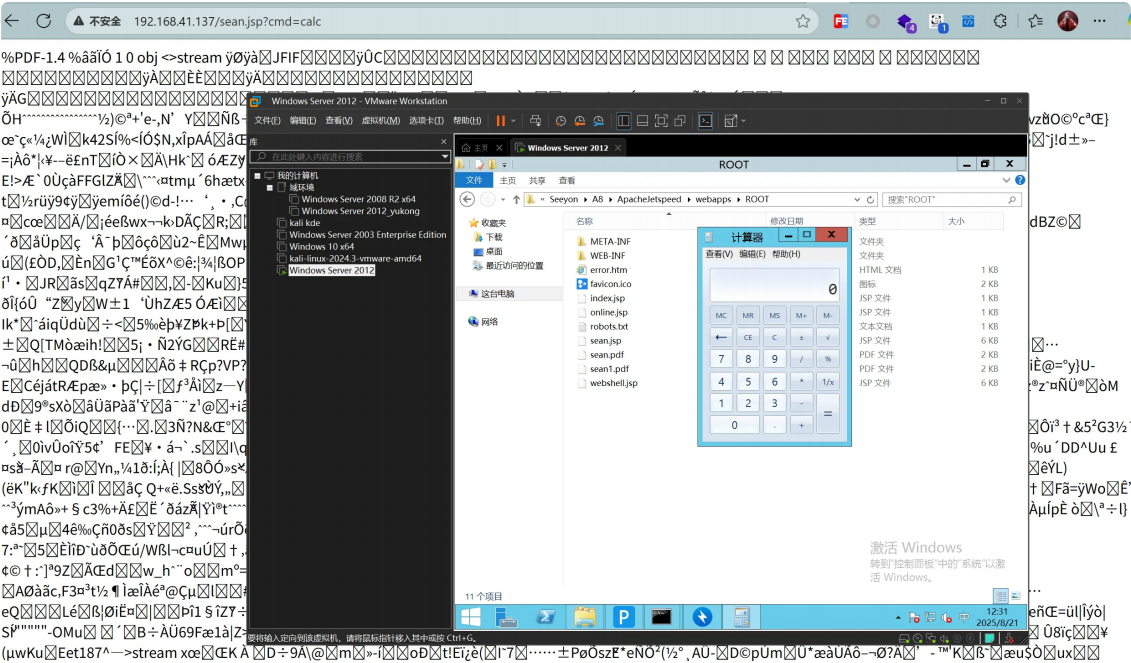Open browser extensions puzzle icon

pos(1000,22)
